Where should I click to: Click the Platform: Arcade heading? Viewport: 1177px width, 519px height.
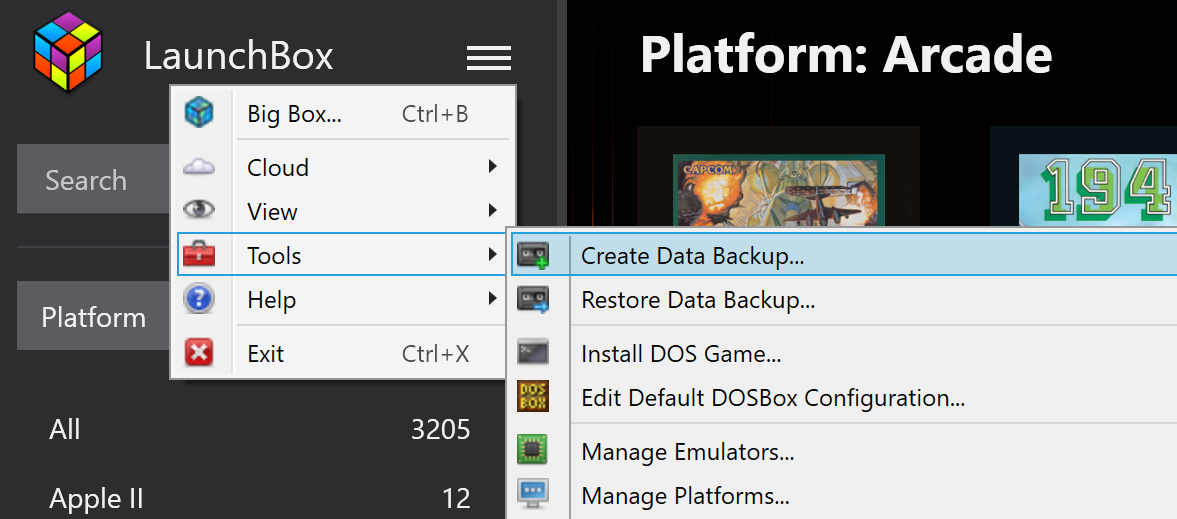[846, 54]
